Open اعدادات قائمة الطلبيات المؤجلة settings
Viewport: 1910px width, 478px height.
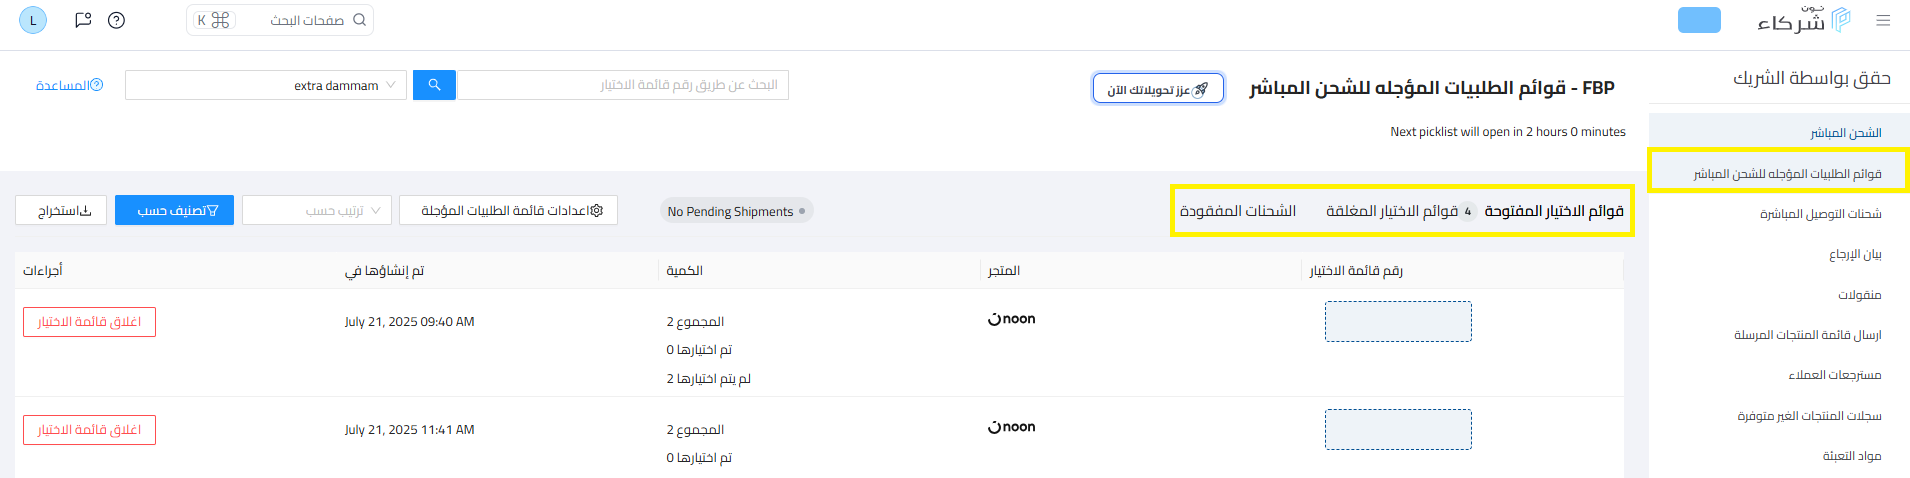click(x=508, y=210)
